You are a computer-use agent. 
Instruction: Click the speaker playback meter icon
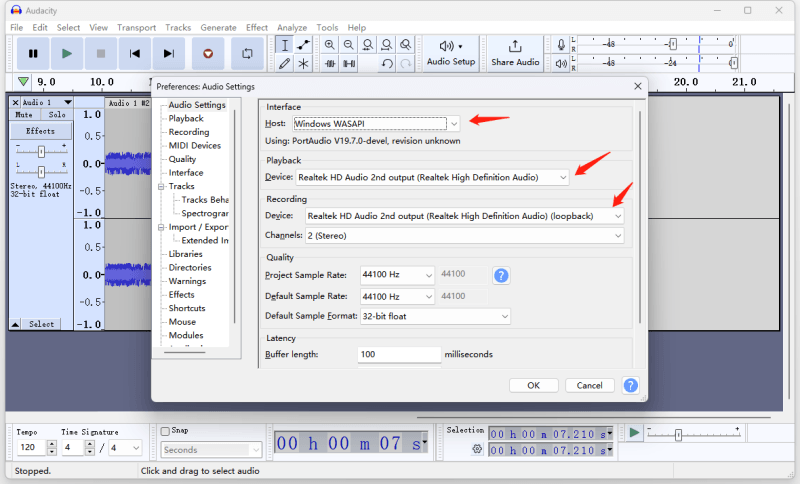pos(561,64)
